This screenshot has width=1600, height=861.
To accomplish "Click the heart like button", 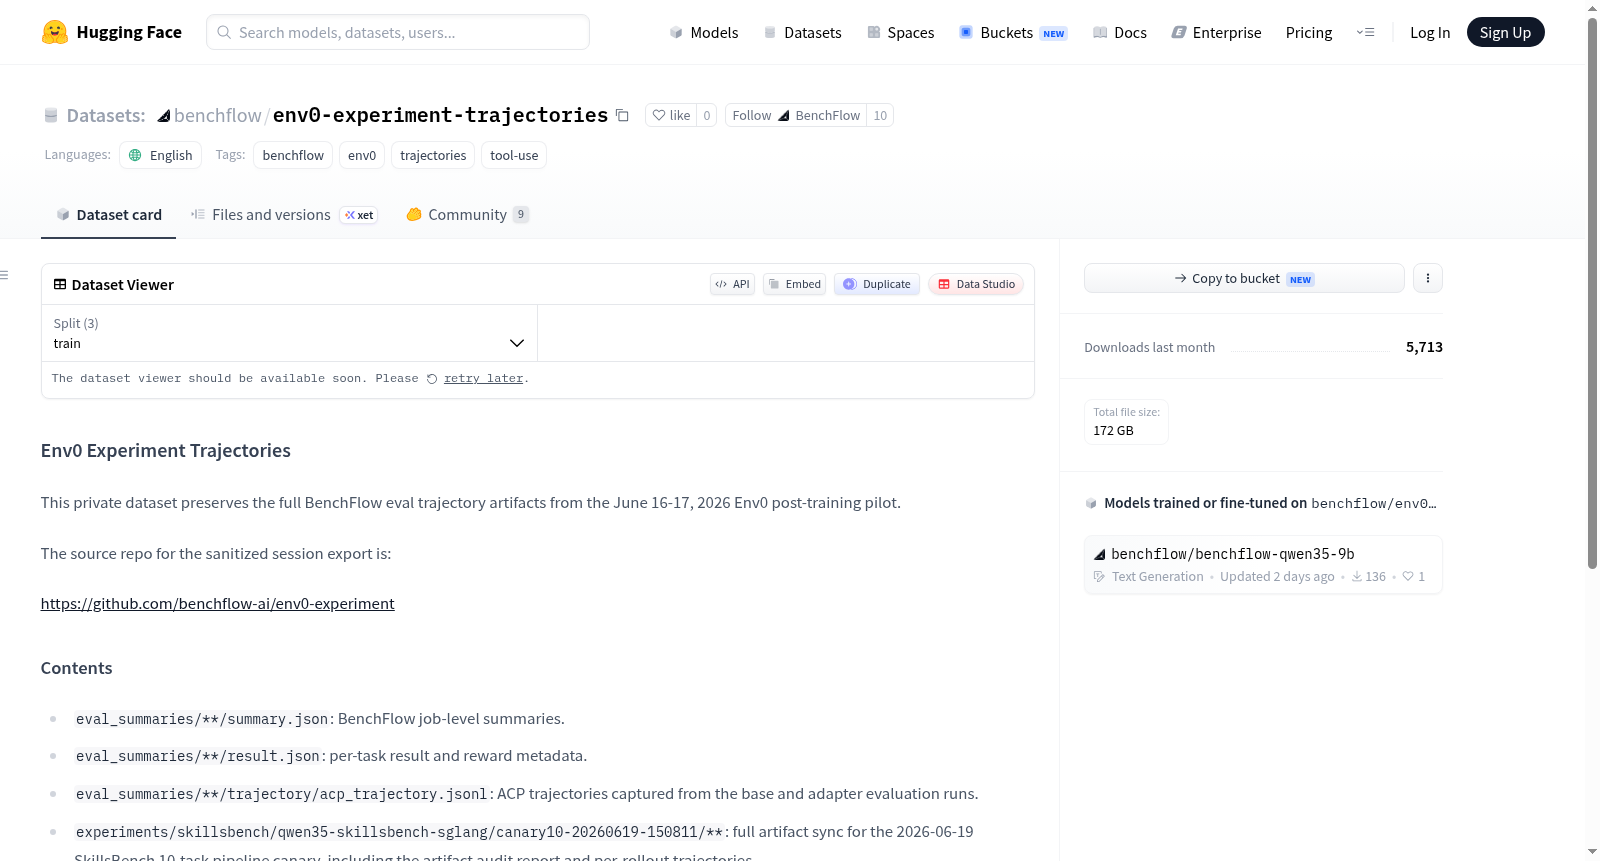I will tap(671, 115).
